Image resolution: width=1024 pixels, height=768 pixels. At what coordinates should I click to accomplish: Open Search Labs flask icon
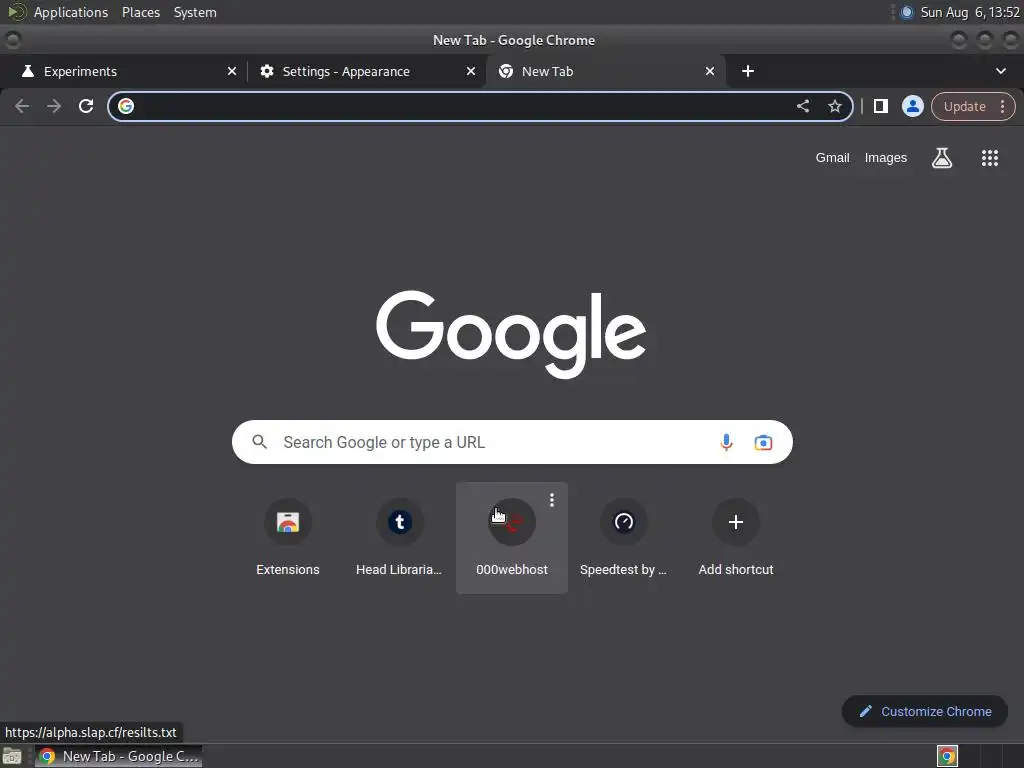[x=941, y=157]
